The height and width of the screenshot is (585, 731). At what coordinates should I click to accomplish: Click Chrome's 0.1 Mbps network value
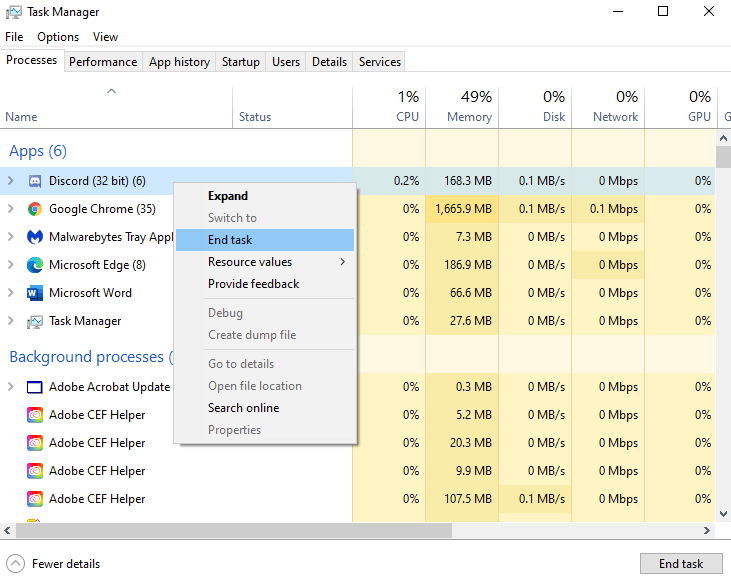[x=614, y=209]
